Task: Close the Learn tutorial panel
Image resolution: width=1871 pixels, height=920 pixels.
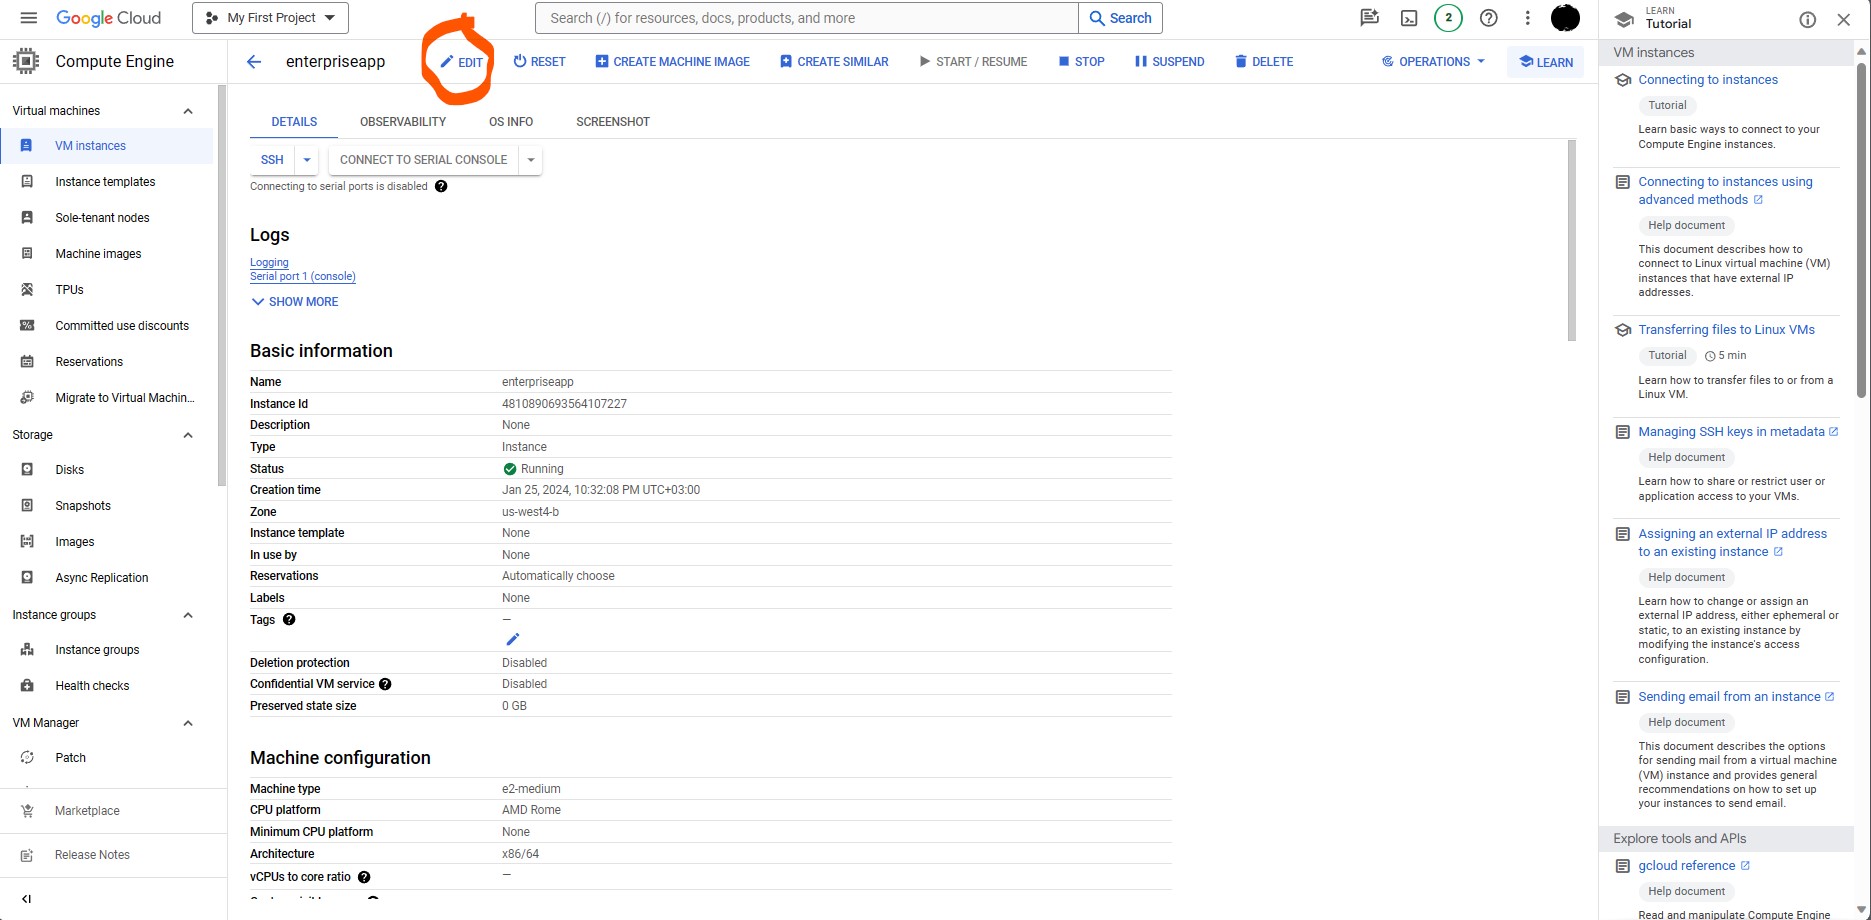Action: tap(1844, 19)
